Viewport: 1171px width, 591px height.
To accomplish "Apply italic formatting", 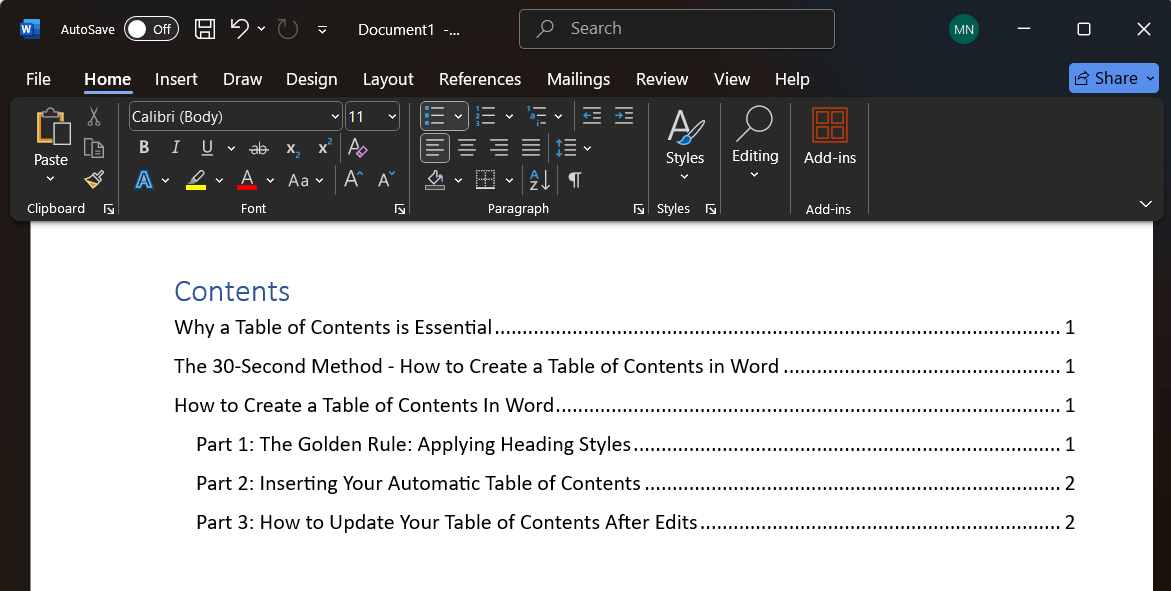I will 175,147.
